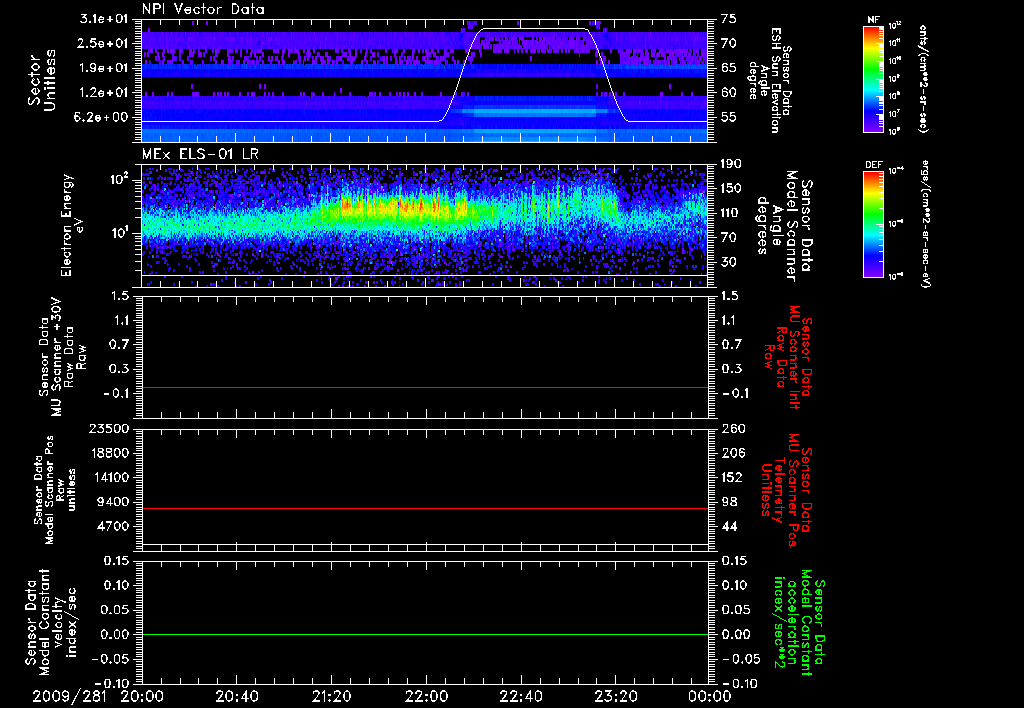Viewport: 1024px width, 708px height.
Task: Click the 206 telemetry position tick value
Action: click(x=732, y=453)
